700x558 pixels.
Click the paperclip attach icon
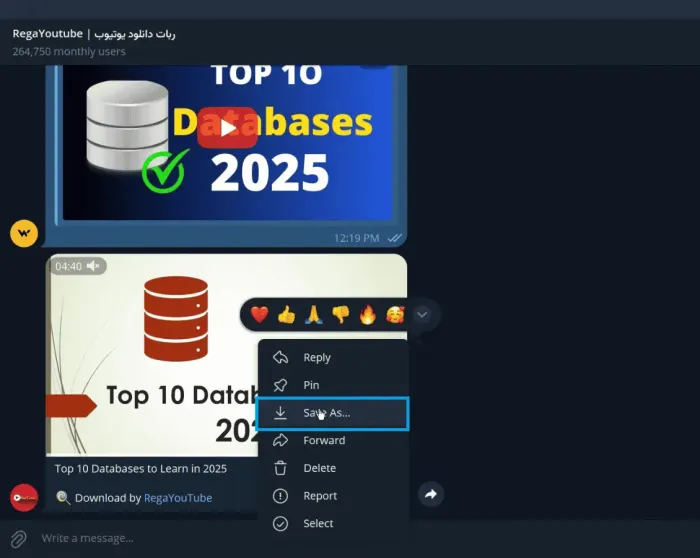pos(18,539)
